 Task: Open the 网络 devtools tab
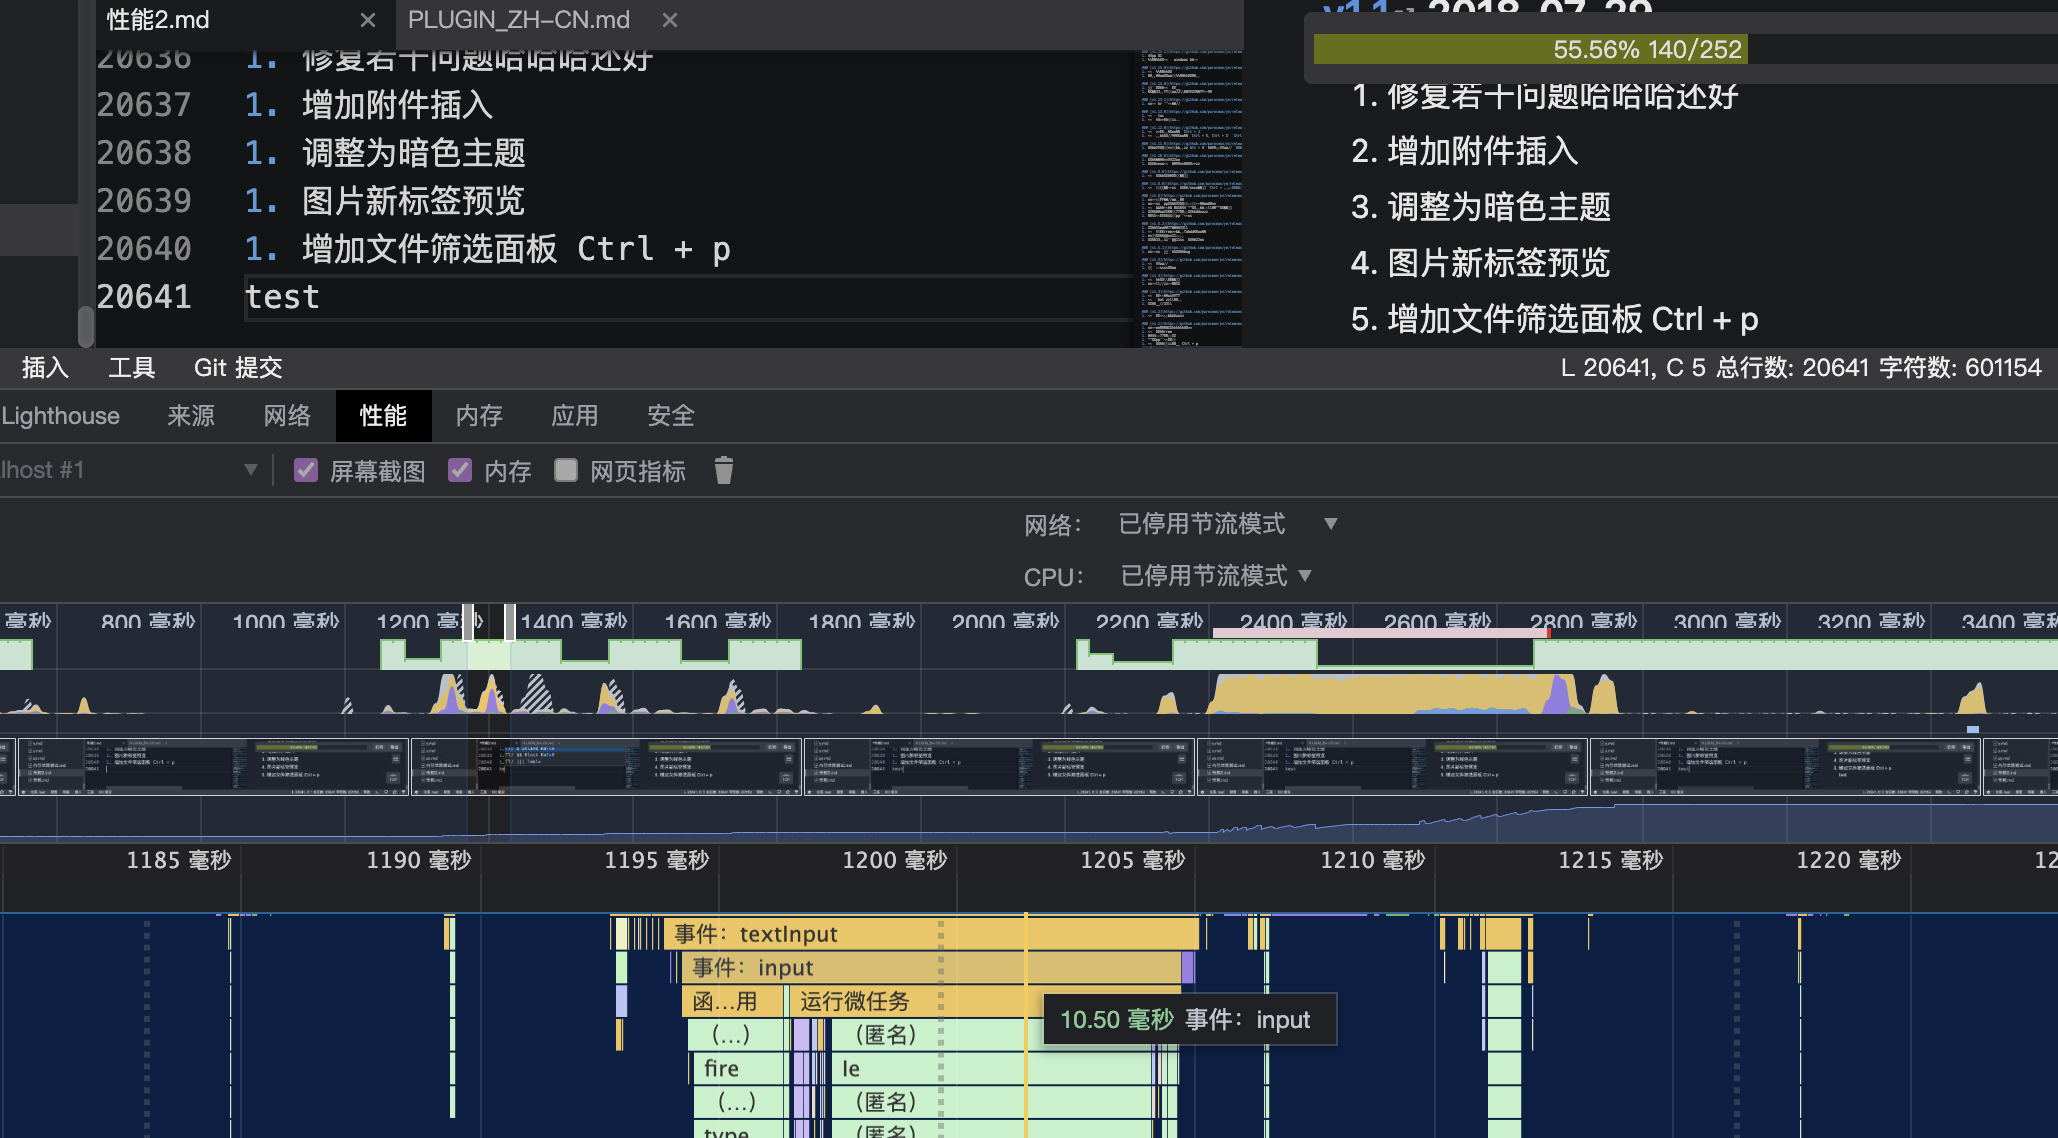click(287, 416)
